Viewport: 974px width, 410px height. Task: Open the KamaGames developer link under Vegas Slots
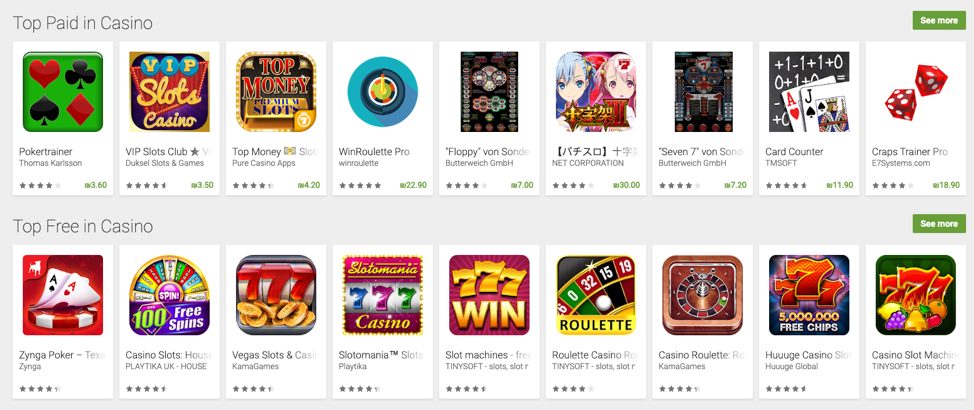[255, 367]
